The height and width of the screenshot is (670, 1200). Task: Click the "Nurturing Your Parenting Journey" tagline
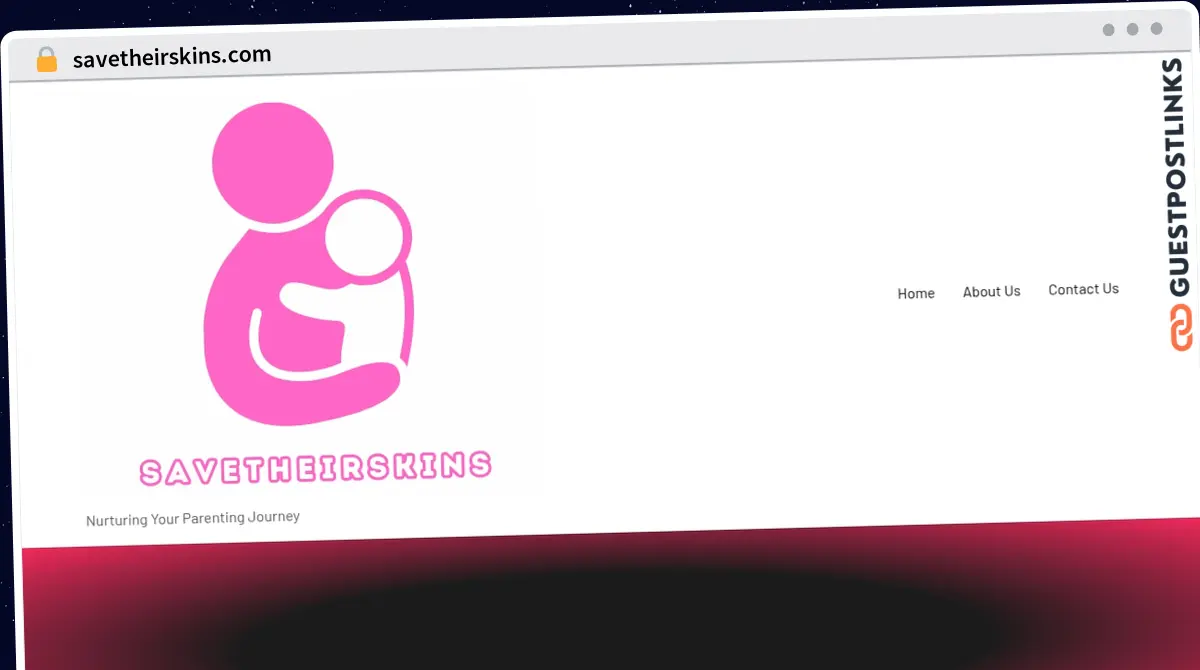click(193, 519)
